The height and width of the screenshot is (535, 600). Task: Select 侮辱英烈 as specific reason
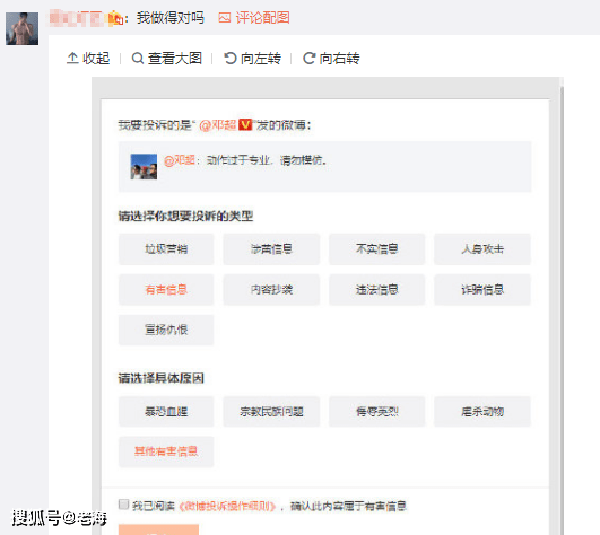click(377, 411)
